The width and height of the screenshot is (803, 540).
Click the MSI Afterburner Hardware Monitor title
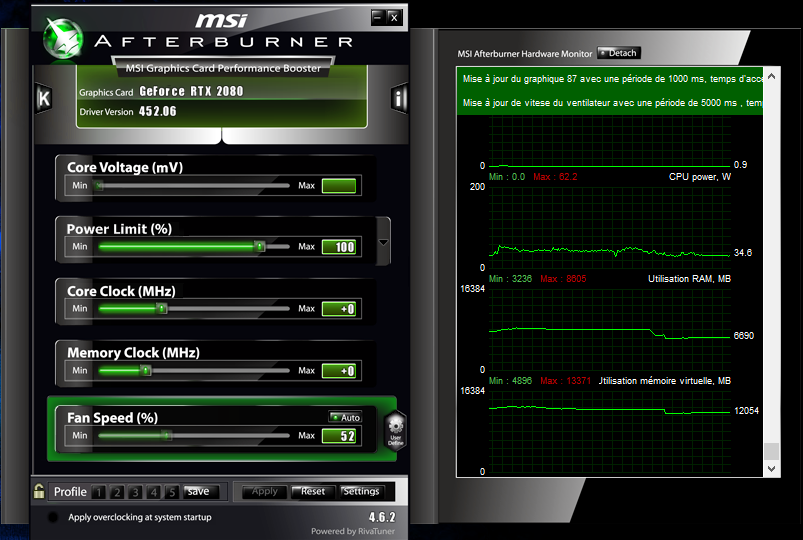coord(524,54)
